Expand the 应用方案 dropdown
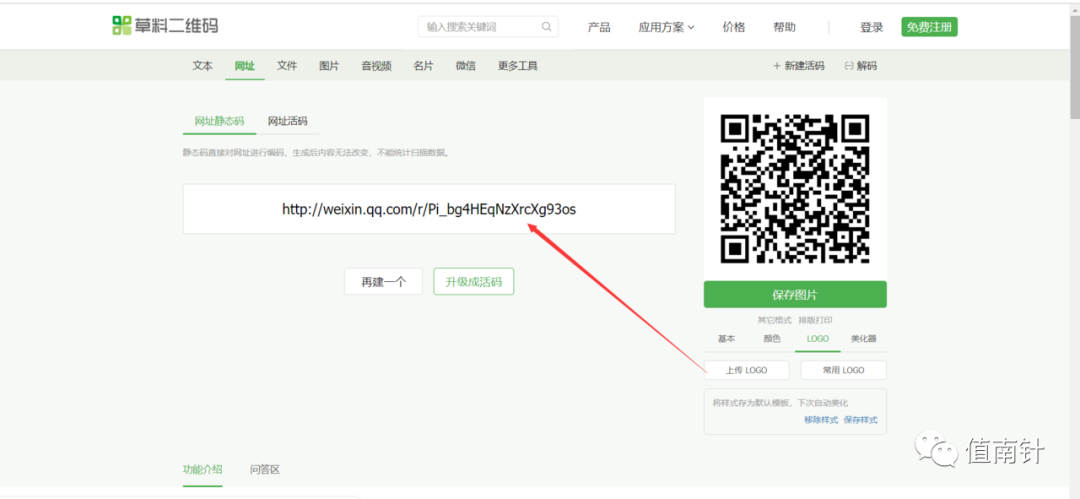Screen dimensions: 1080x499 pos(666,27)
